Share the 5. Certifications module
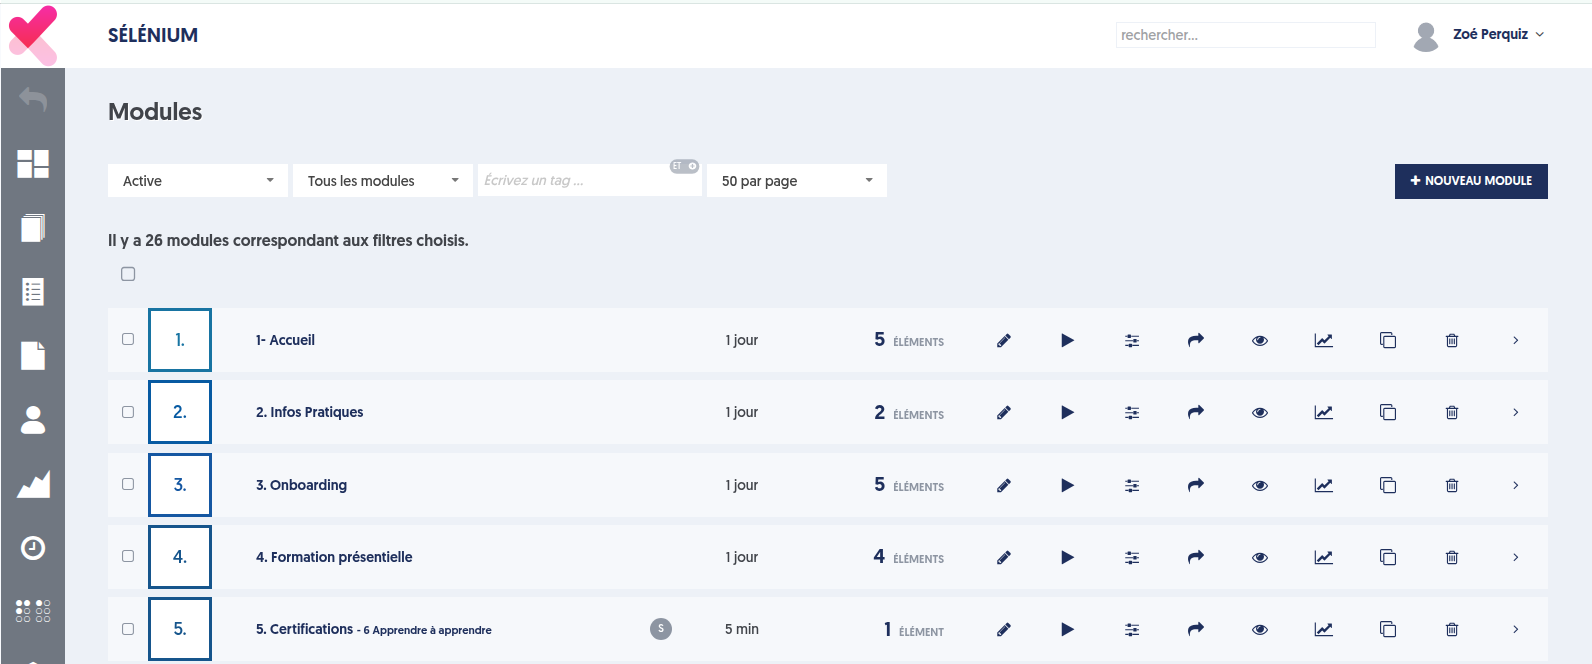This screenshot has height=664, width=1592. pyautogui.click(x=1196, y=629)
